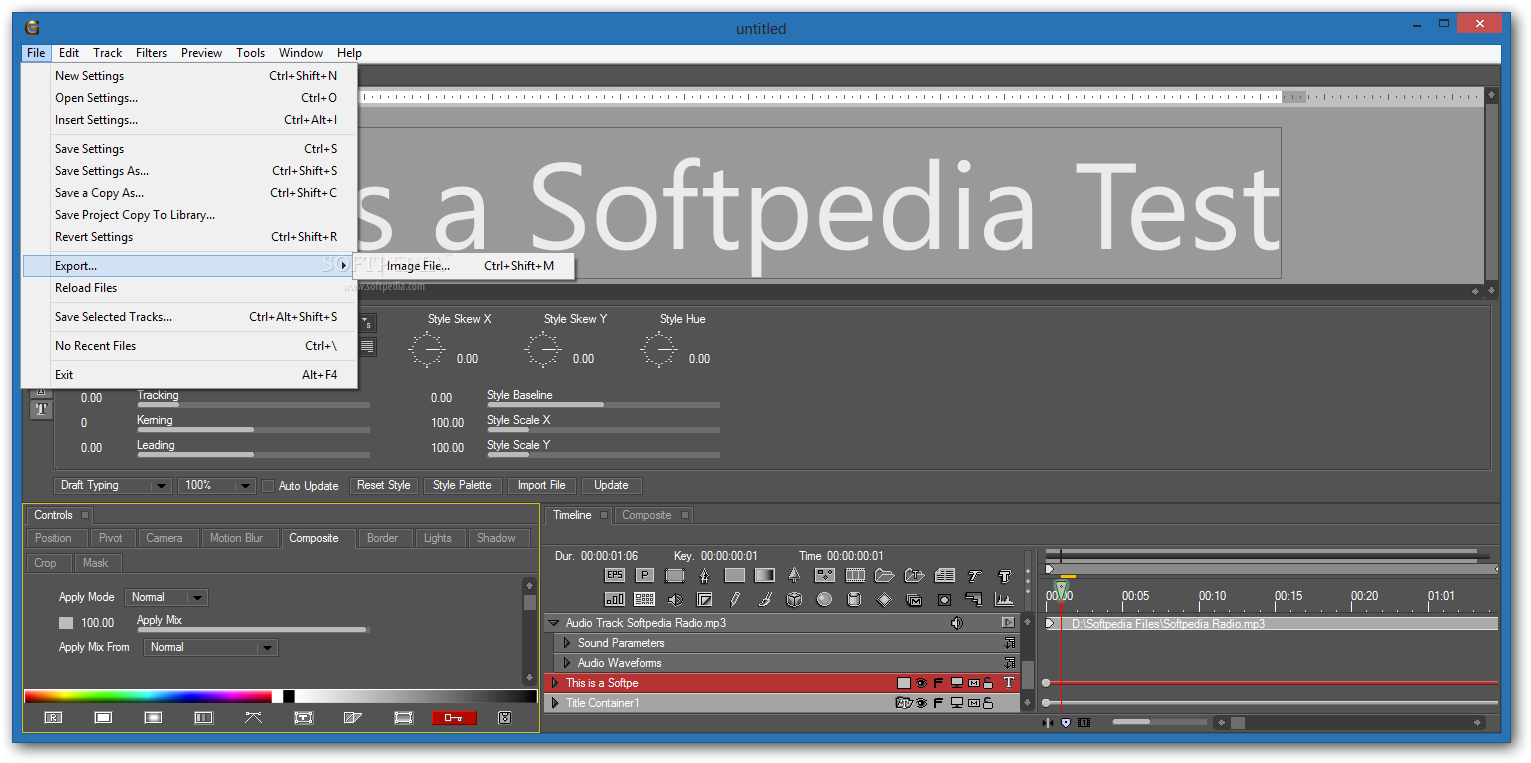Toggle lock on This is a Softpe track
1531x763 pixels.
pyautogui.click(x=988, y=683)
